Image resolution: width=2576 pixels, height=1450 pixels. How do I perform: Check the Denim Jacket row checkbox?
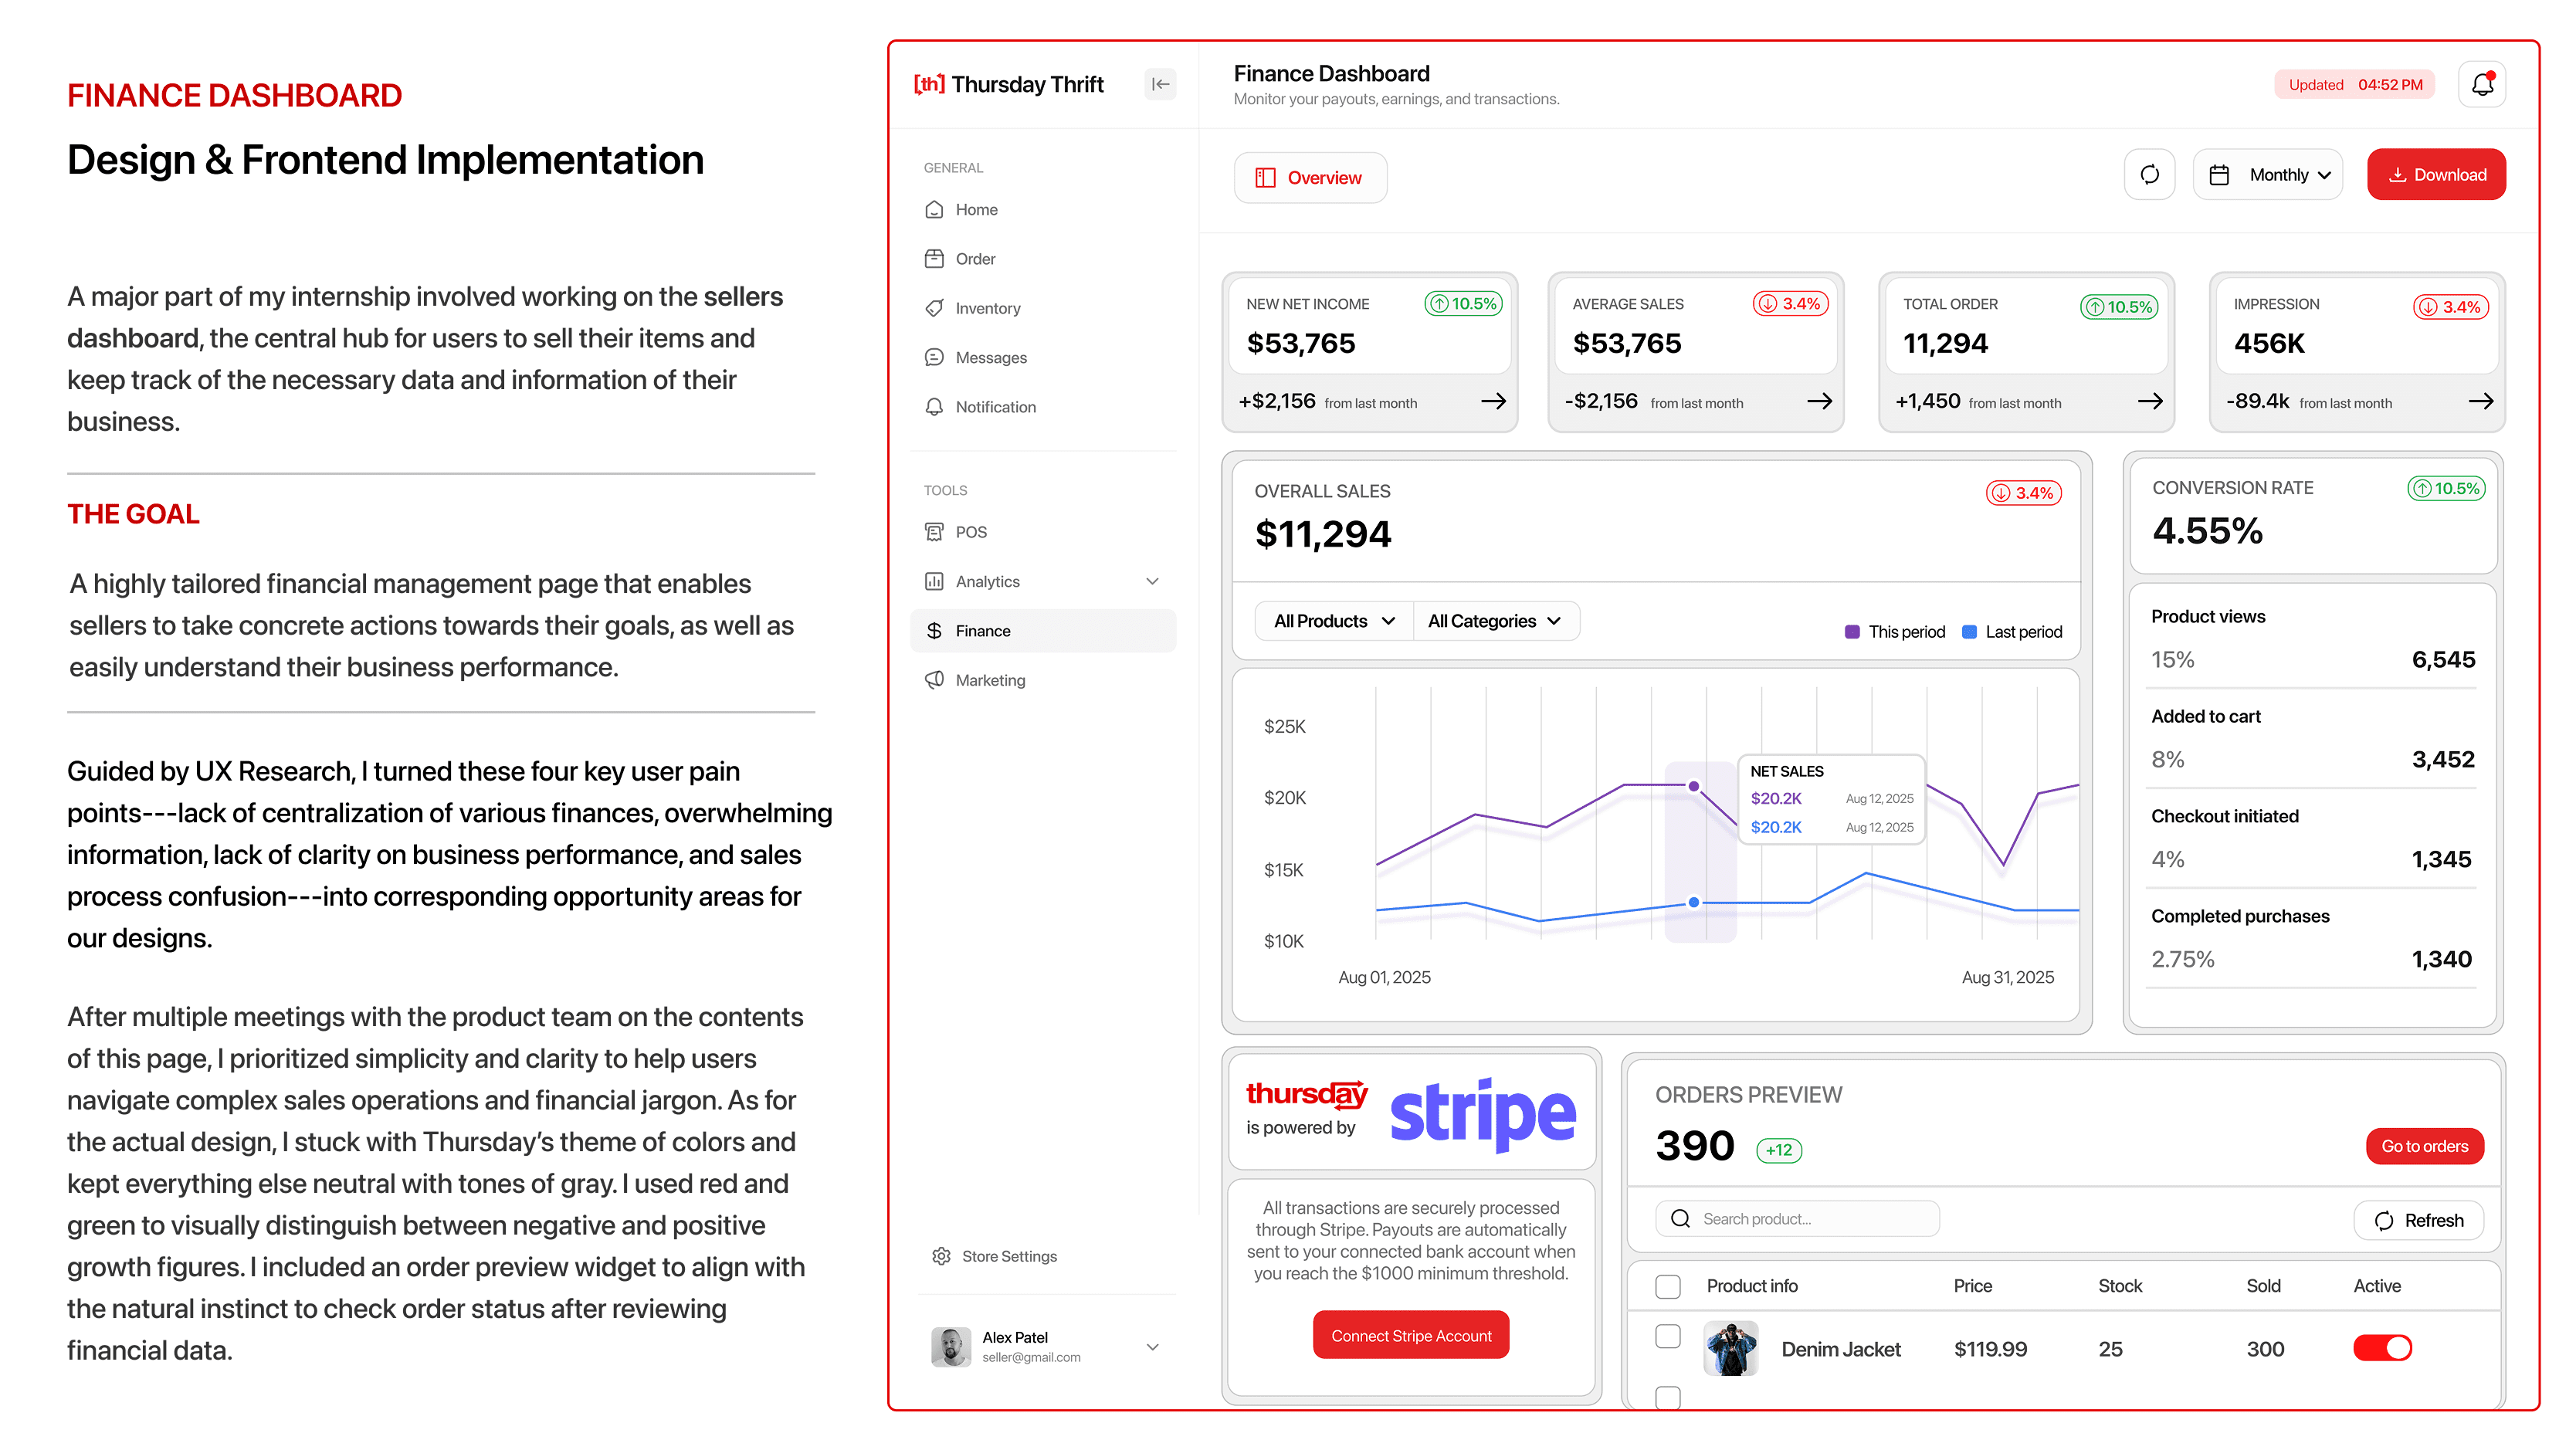[1668, 1336]
